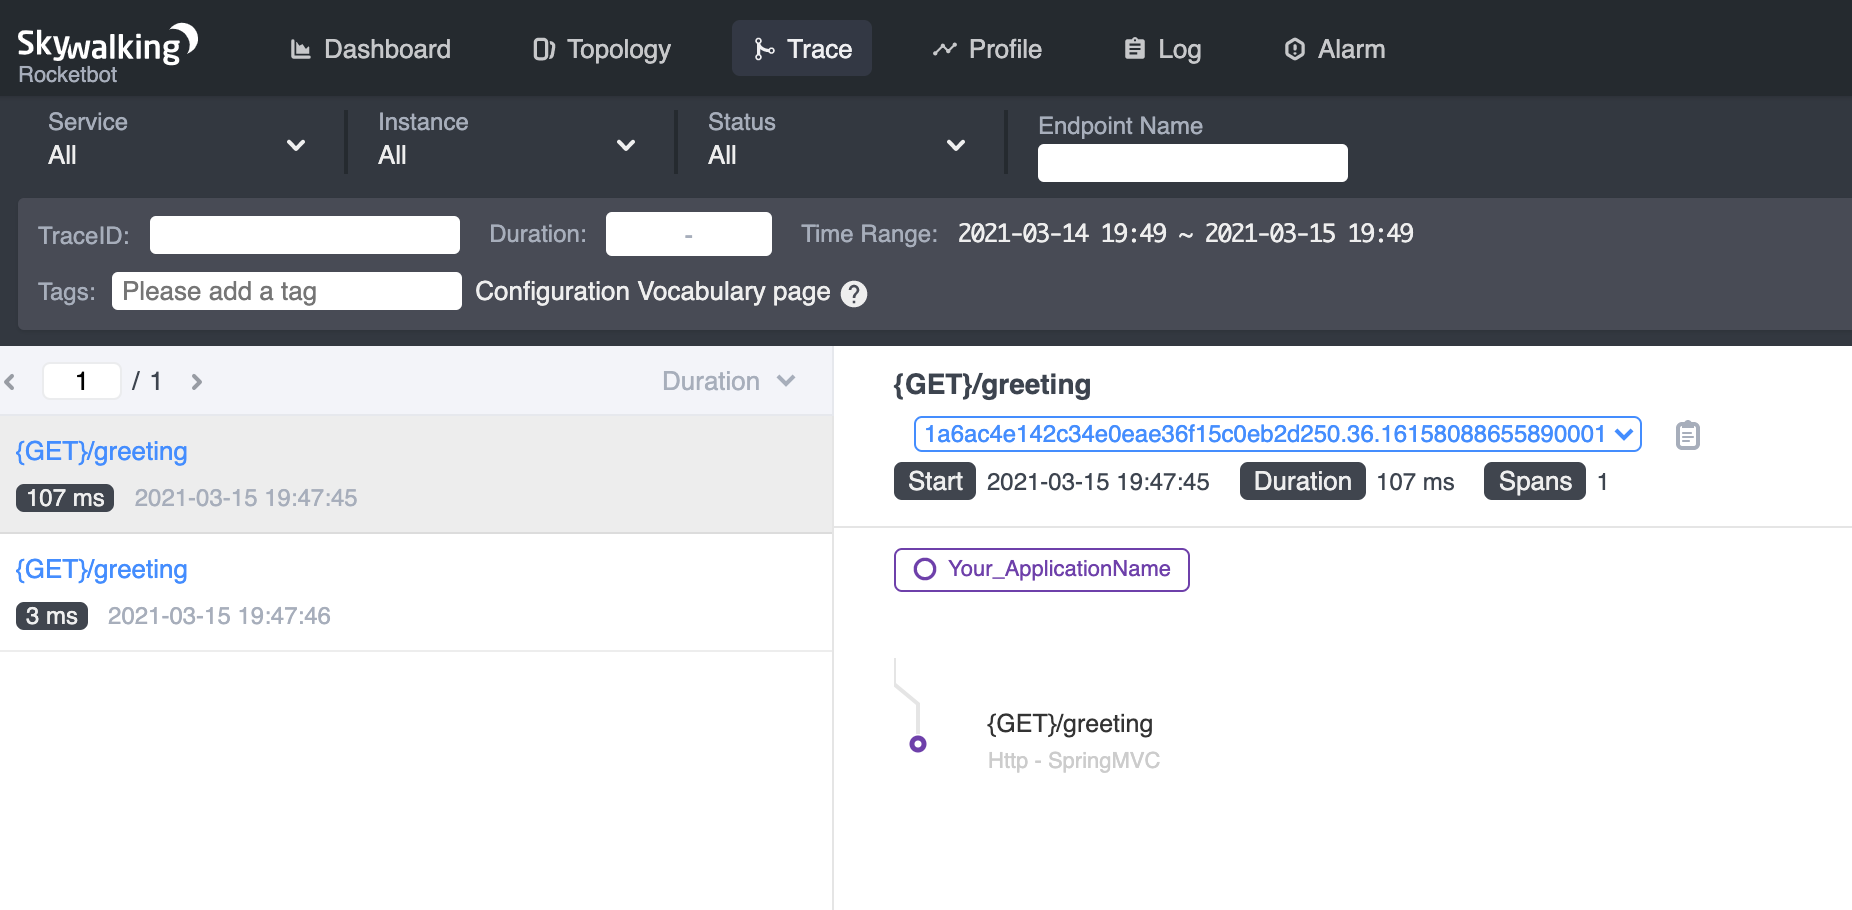The height and width of the screenshot is (910, 1852).
Task: Click the Skywalking Rocketbot logo
Action: [x=107, y=54]
